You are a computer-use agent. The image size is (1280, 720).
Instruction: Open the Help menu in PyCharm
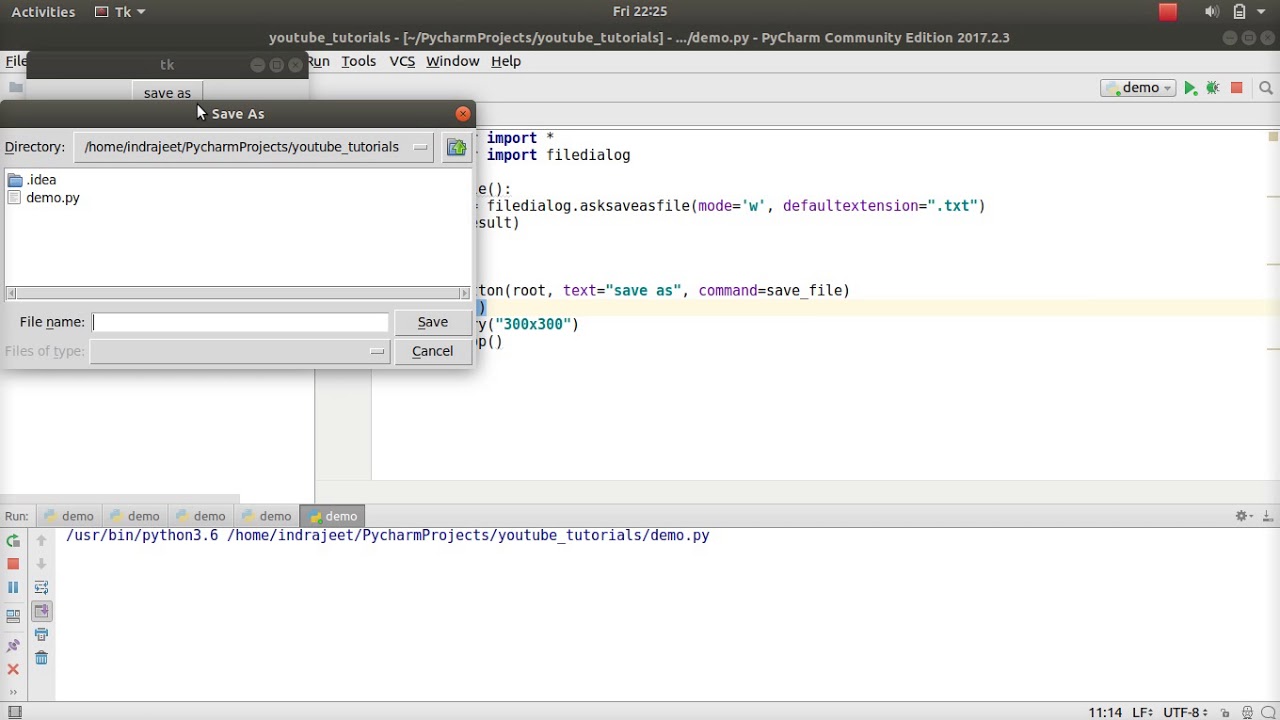pos(506,61)
